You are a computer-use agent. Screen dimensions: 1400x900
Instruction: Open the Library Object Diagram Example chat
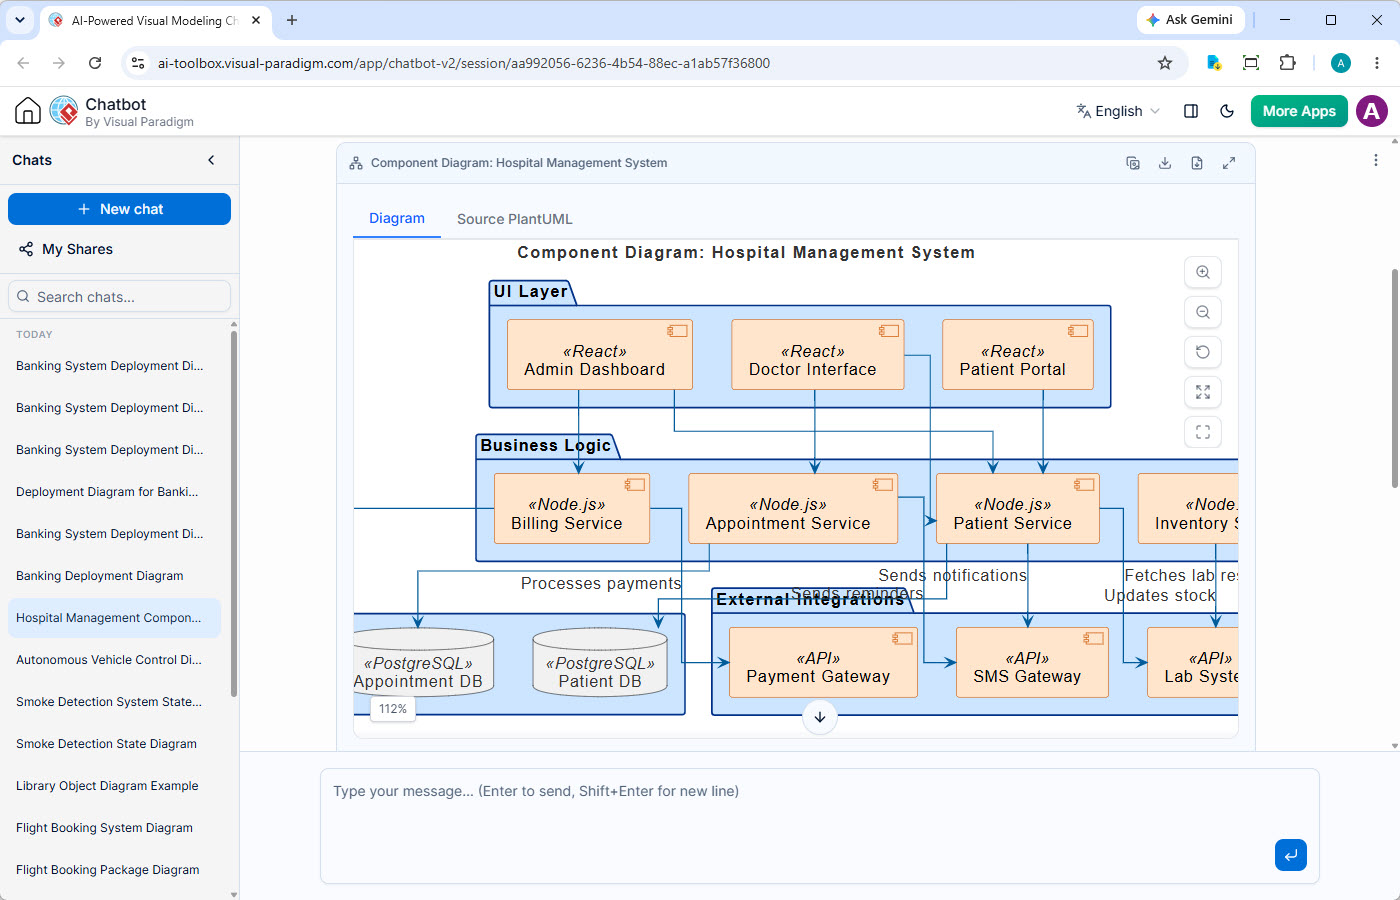tap(114, 786)
